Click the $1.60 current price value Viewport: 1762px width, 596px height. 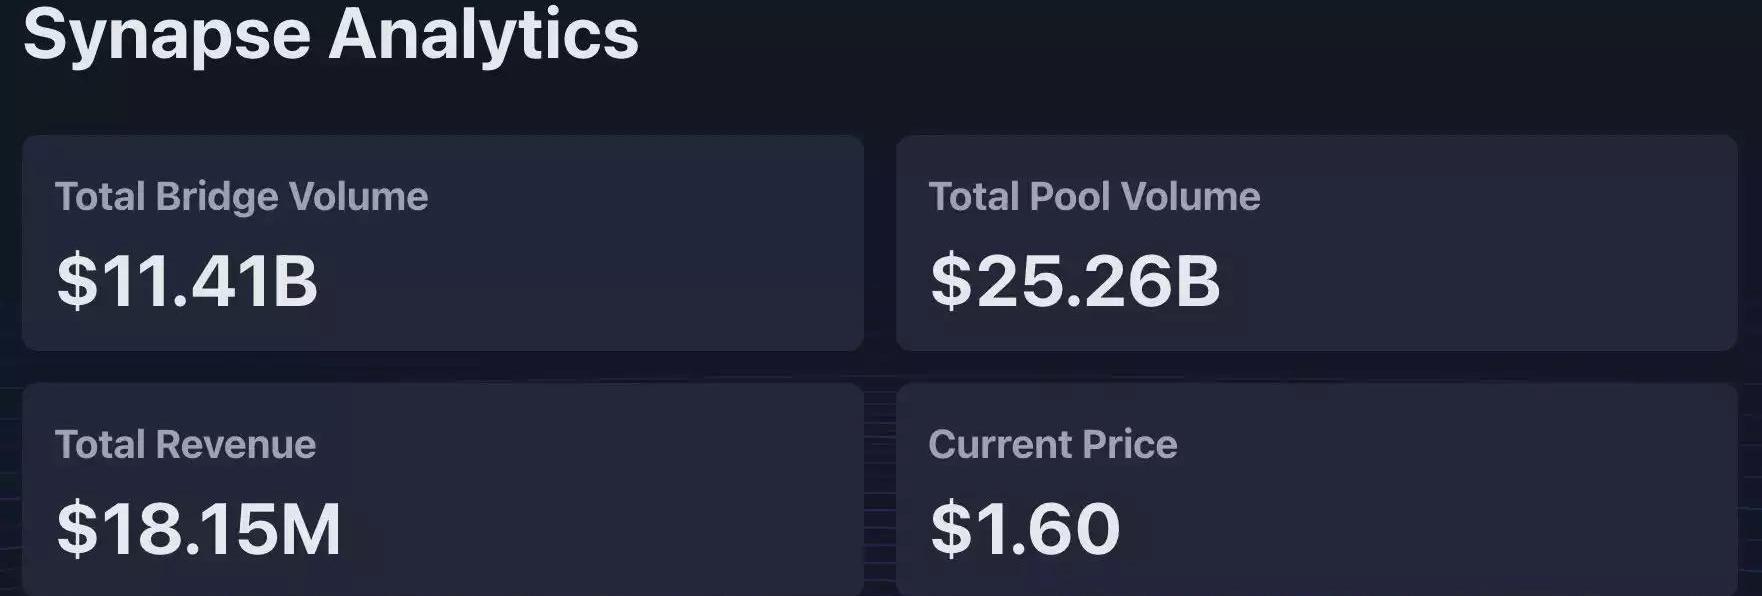(x=1025, y=529)
